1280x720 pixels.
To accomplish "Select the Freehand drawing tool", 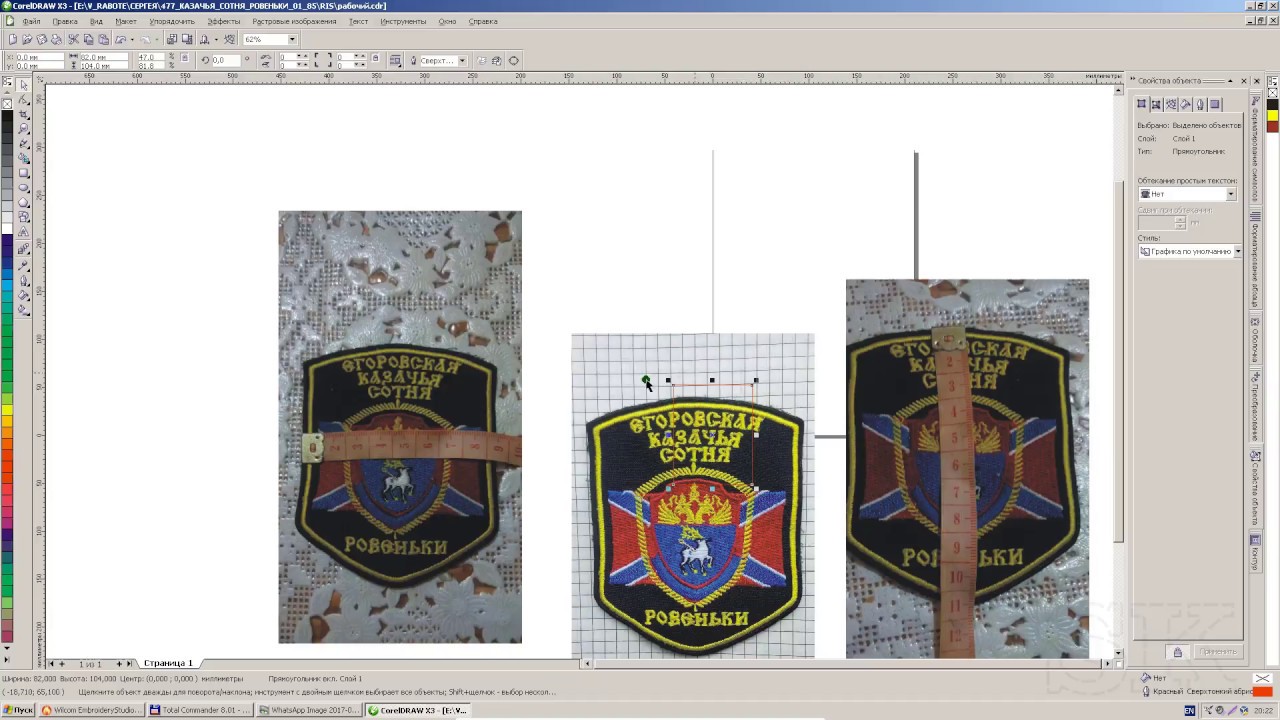I will [24, 143].
